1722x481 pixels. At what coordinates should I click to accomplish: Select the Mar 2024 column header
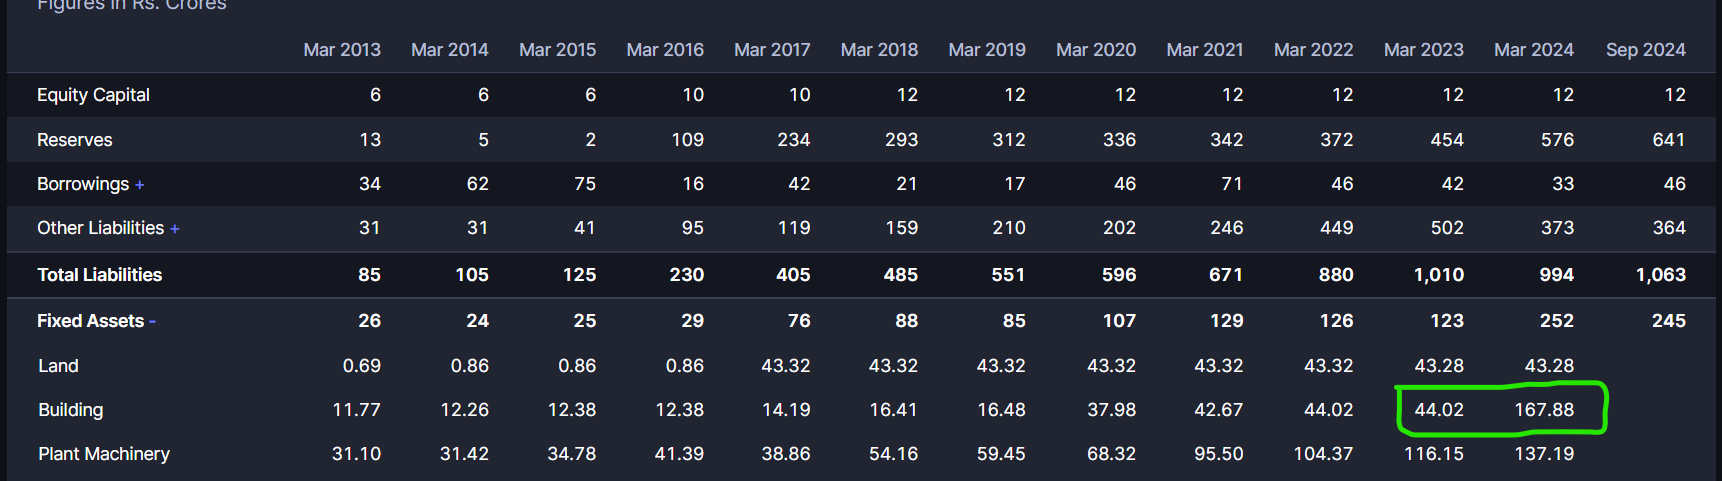(x=1533, y=50)
